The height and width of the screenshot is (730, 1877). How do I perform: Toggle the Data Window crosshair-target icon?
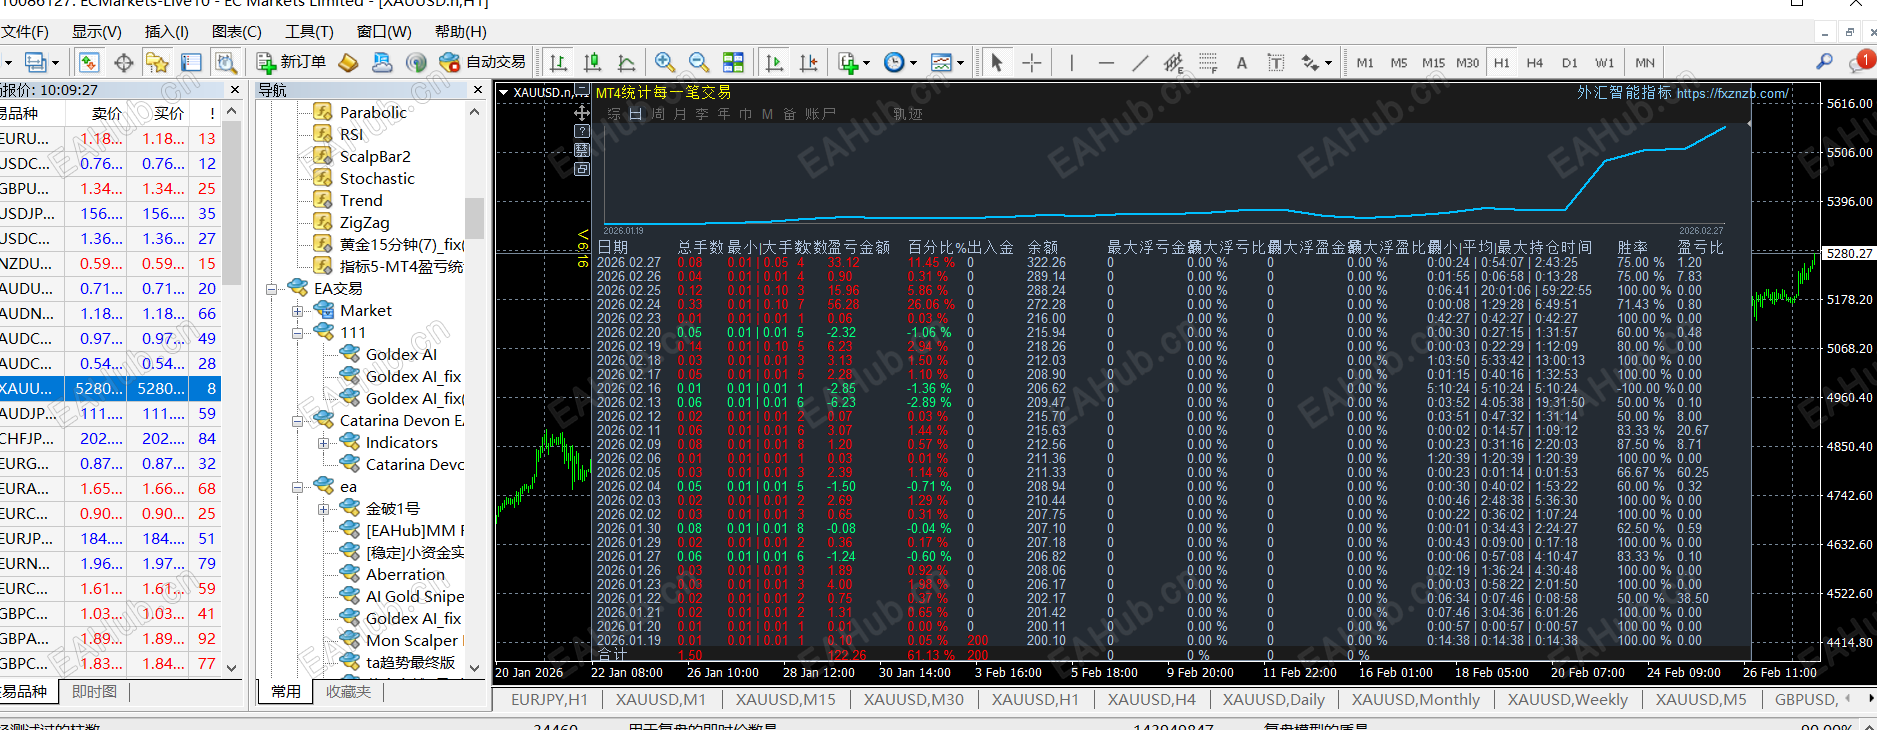pos(123,62)
